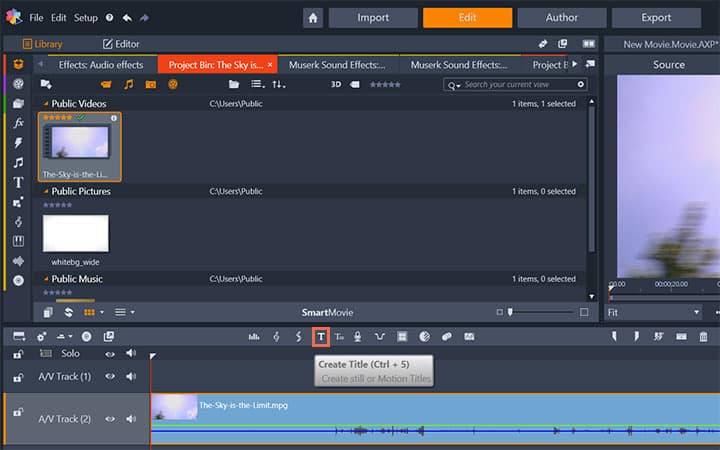Click the ScoreFitter clef icon in timeline toolbar
This screenshot has width=720, height=450.
[276, 337]
